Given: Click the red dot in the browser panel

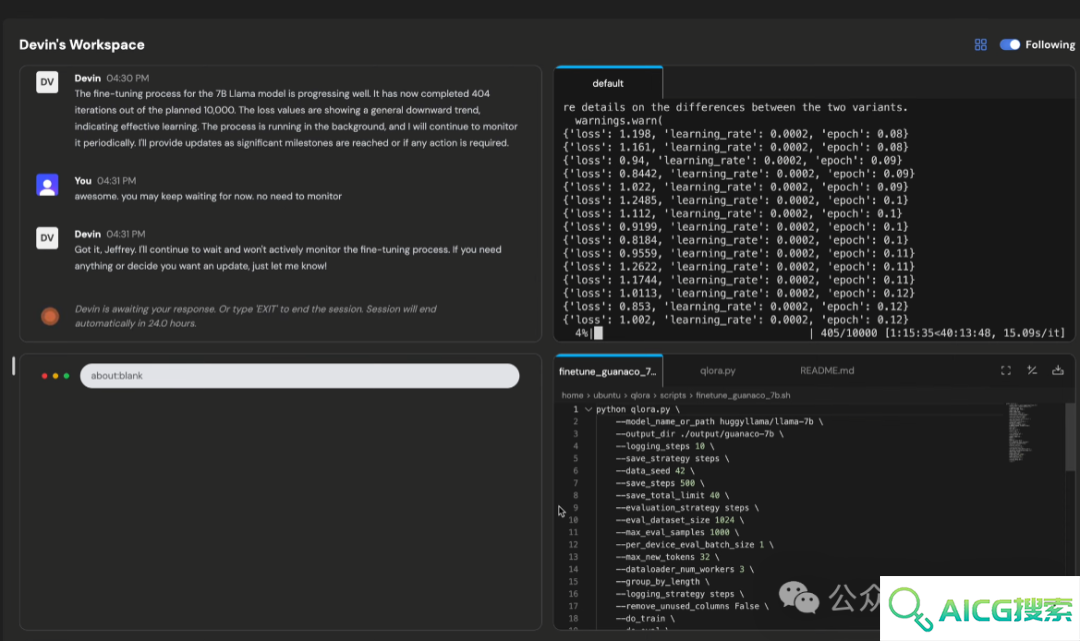Looking at the screenshot, I should pos(45,376).
